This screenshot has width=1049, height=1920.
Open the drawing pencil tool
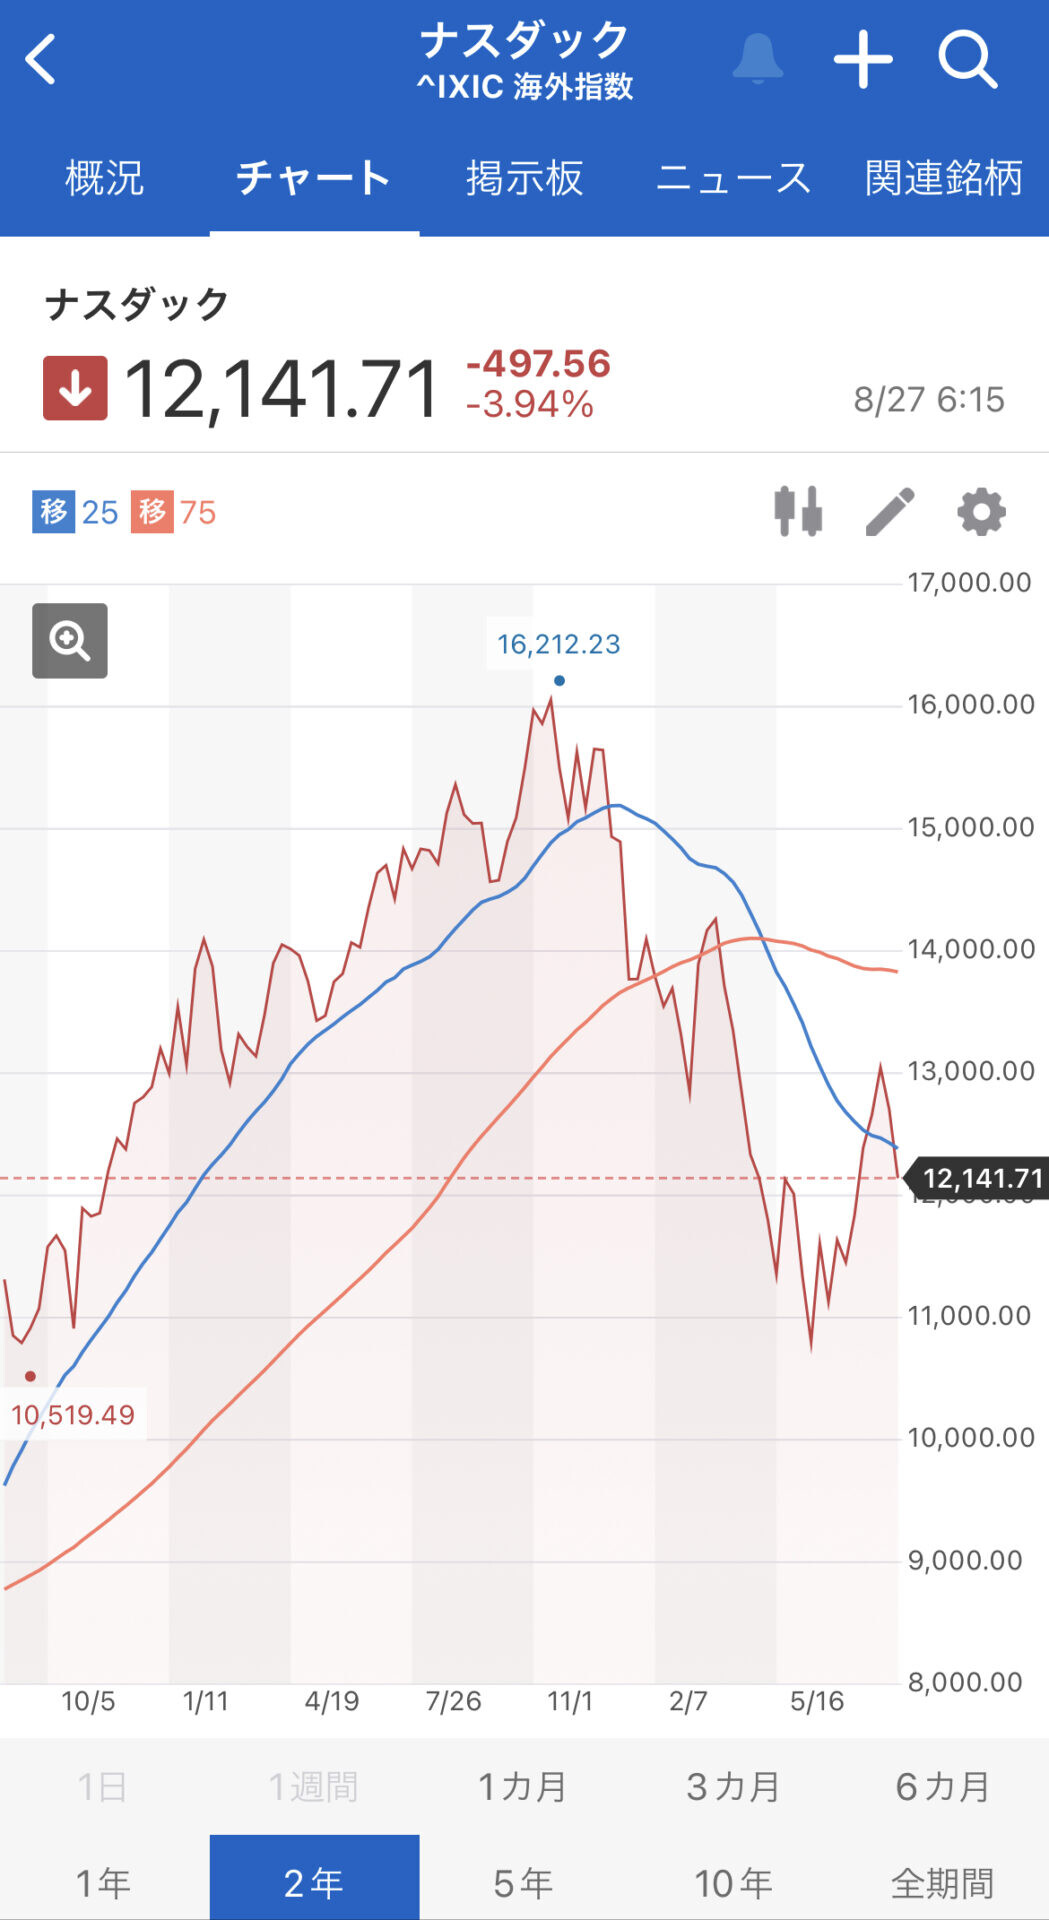point(890,511)
